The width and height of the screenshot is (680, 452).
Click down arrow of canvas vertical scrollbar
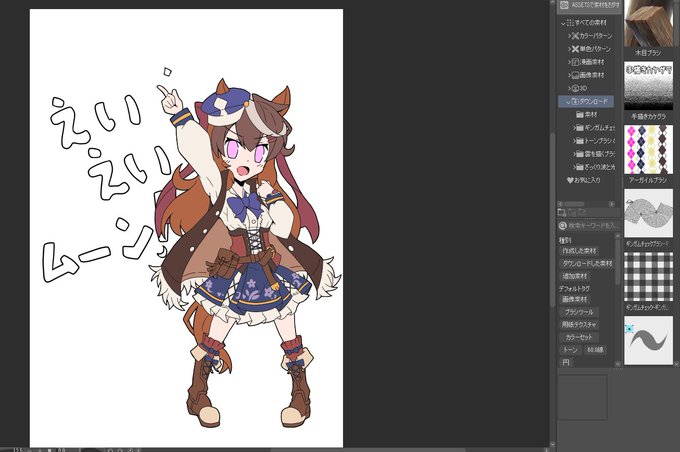[x=552, y=444]
